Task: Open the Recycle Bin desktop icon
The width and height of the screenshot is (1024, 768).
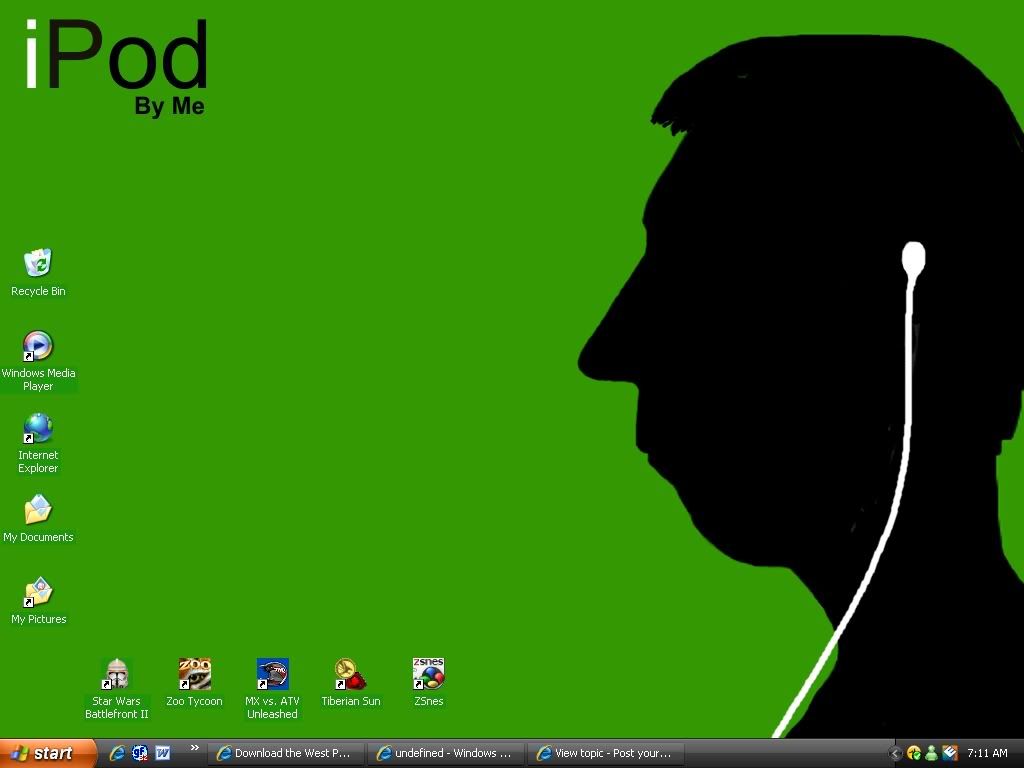Action: 38,263
